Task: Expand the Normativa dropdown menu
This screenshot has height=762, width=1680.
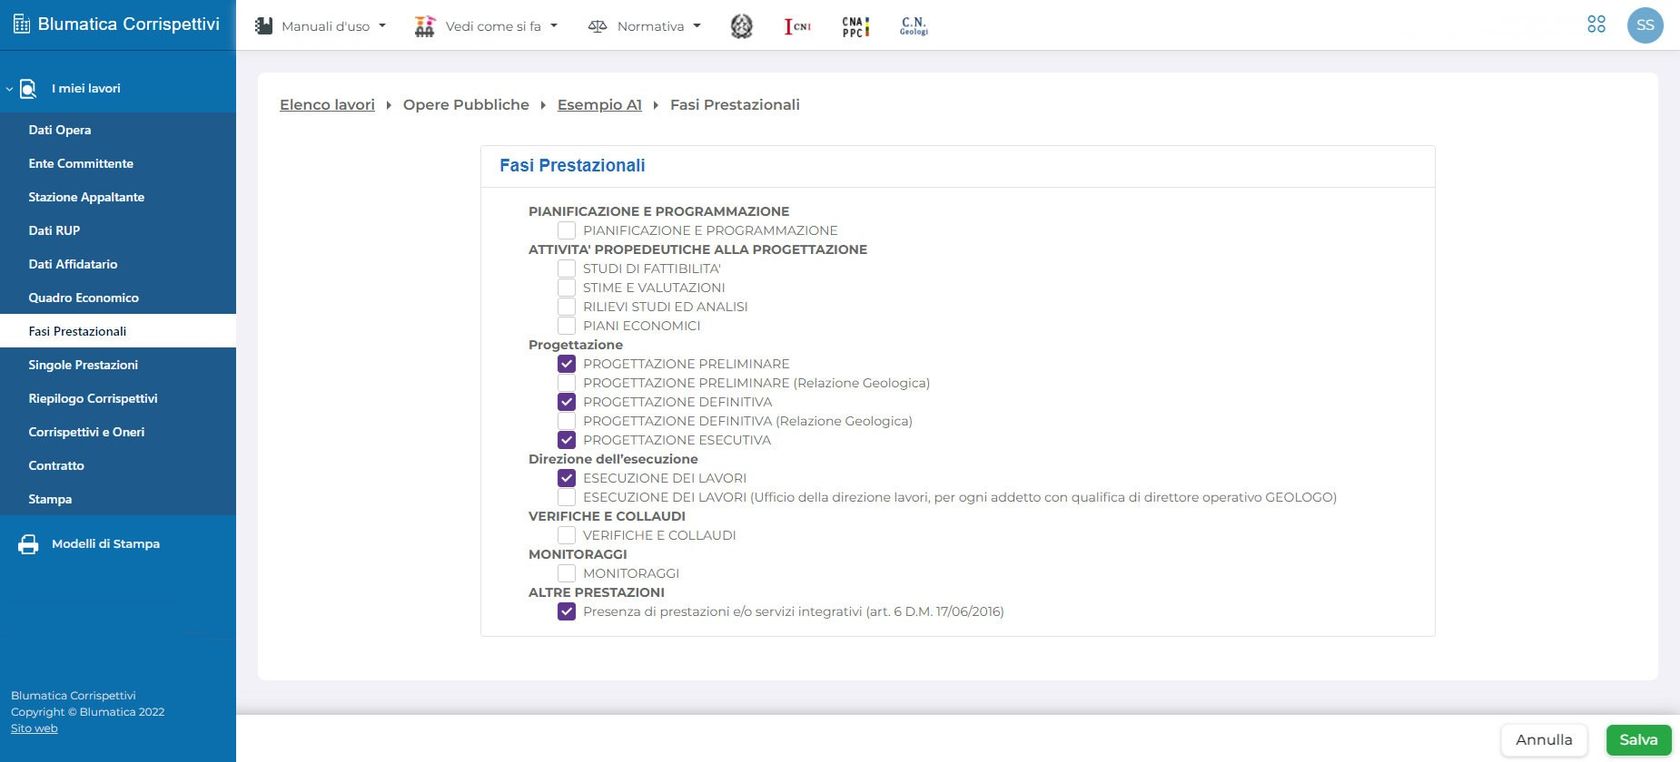Action: pyautogui.click(x=645, y=26)
